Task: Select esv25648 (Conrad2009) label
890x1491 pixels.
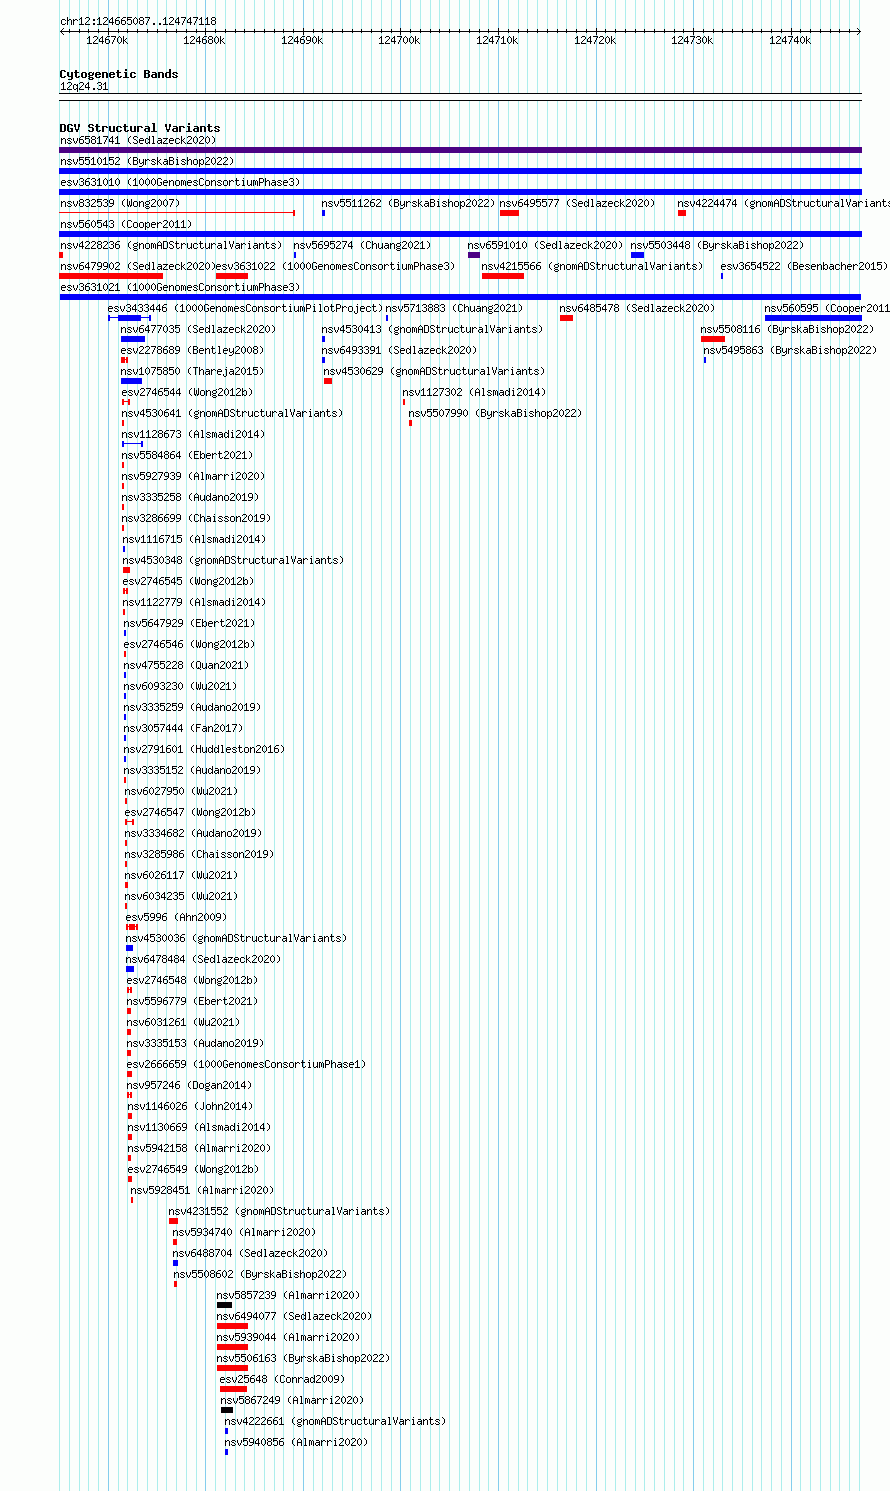Action: (281, 1379)
